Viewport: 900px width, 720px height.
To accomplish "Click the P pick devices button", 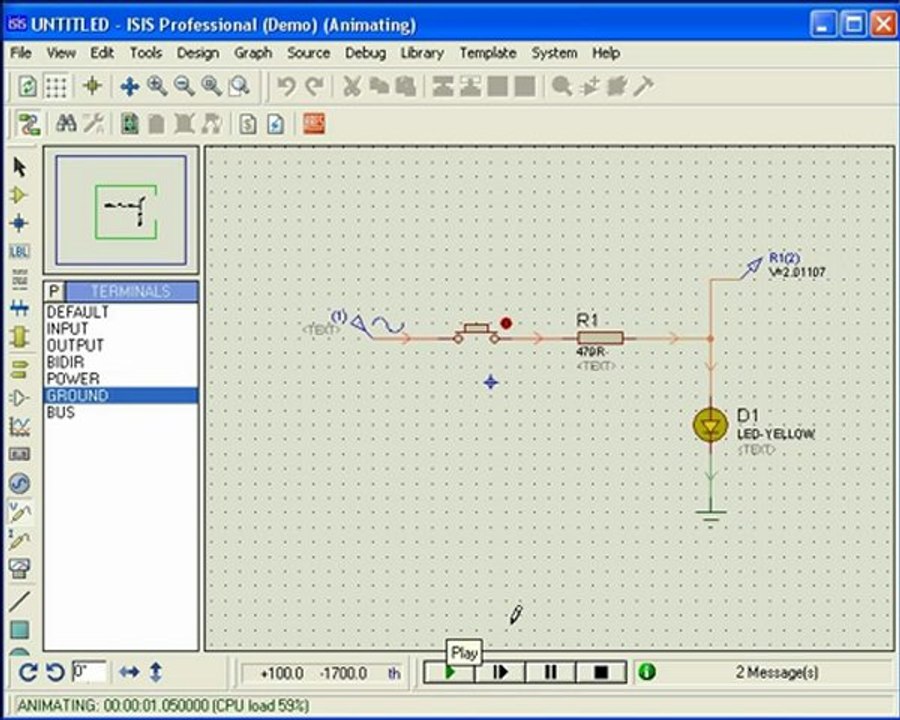I will point(55,292).
